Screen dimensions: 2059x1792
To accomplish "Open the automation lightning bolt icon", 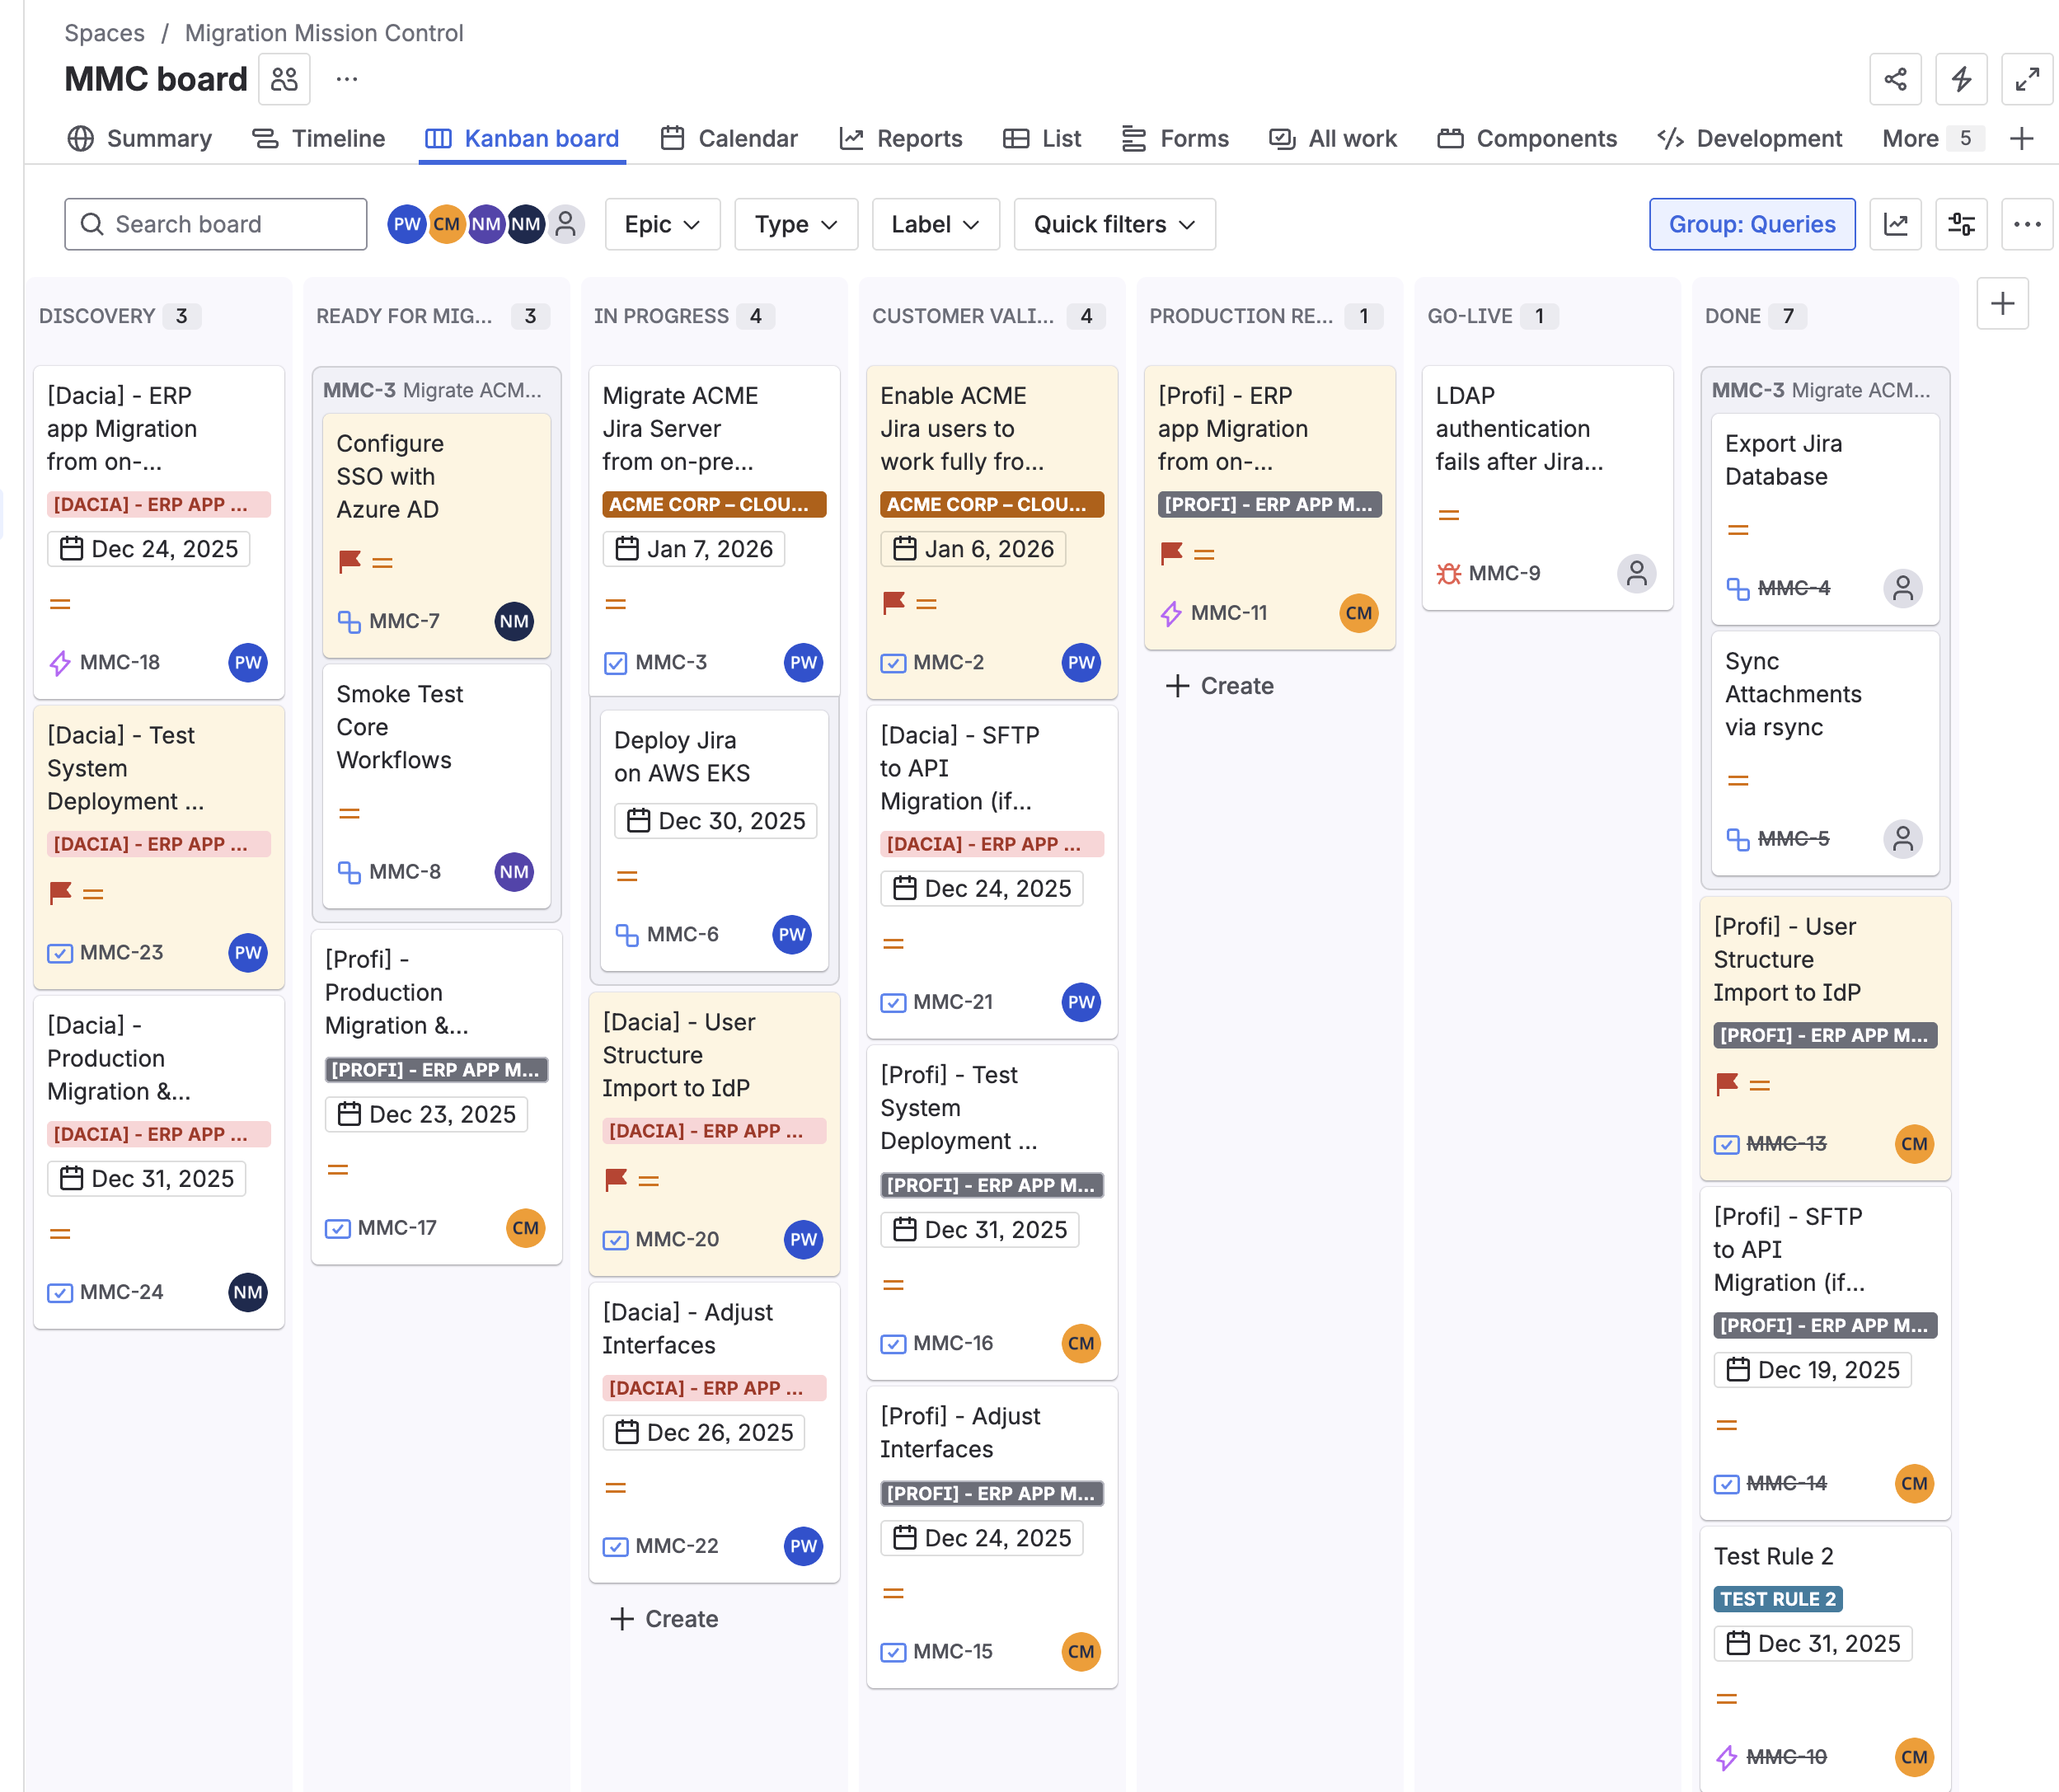I will pos(1960,79).
